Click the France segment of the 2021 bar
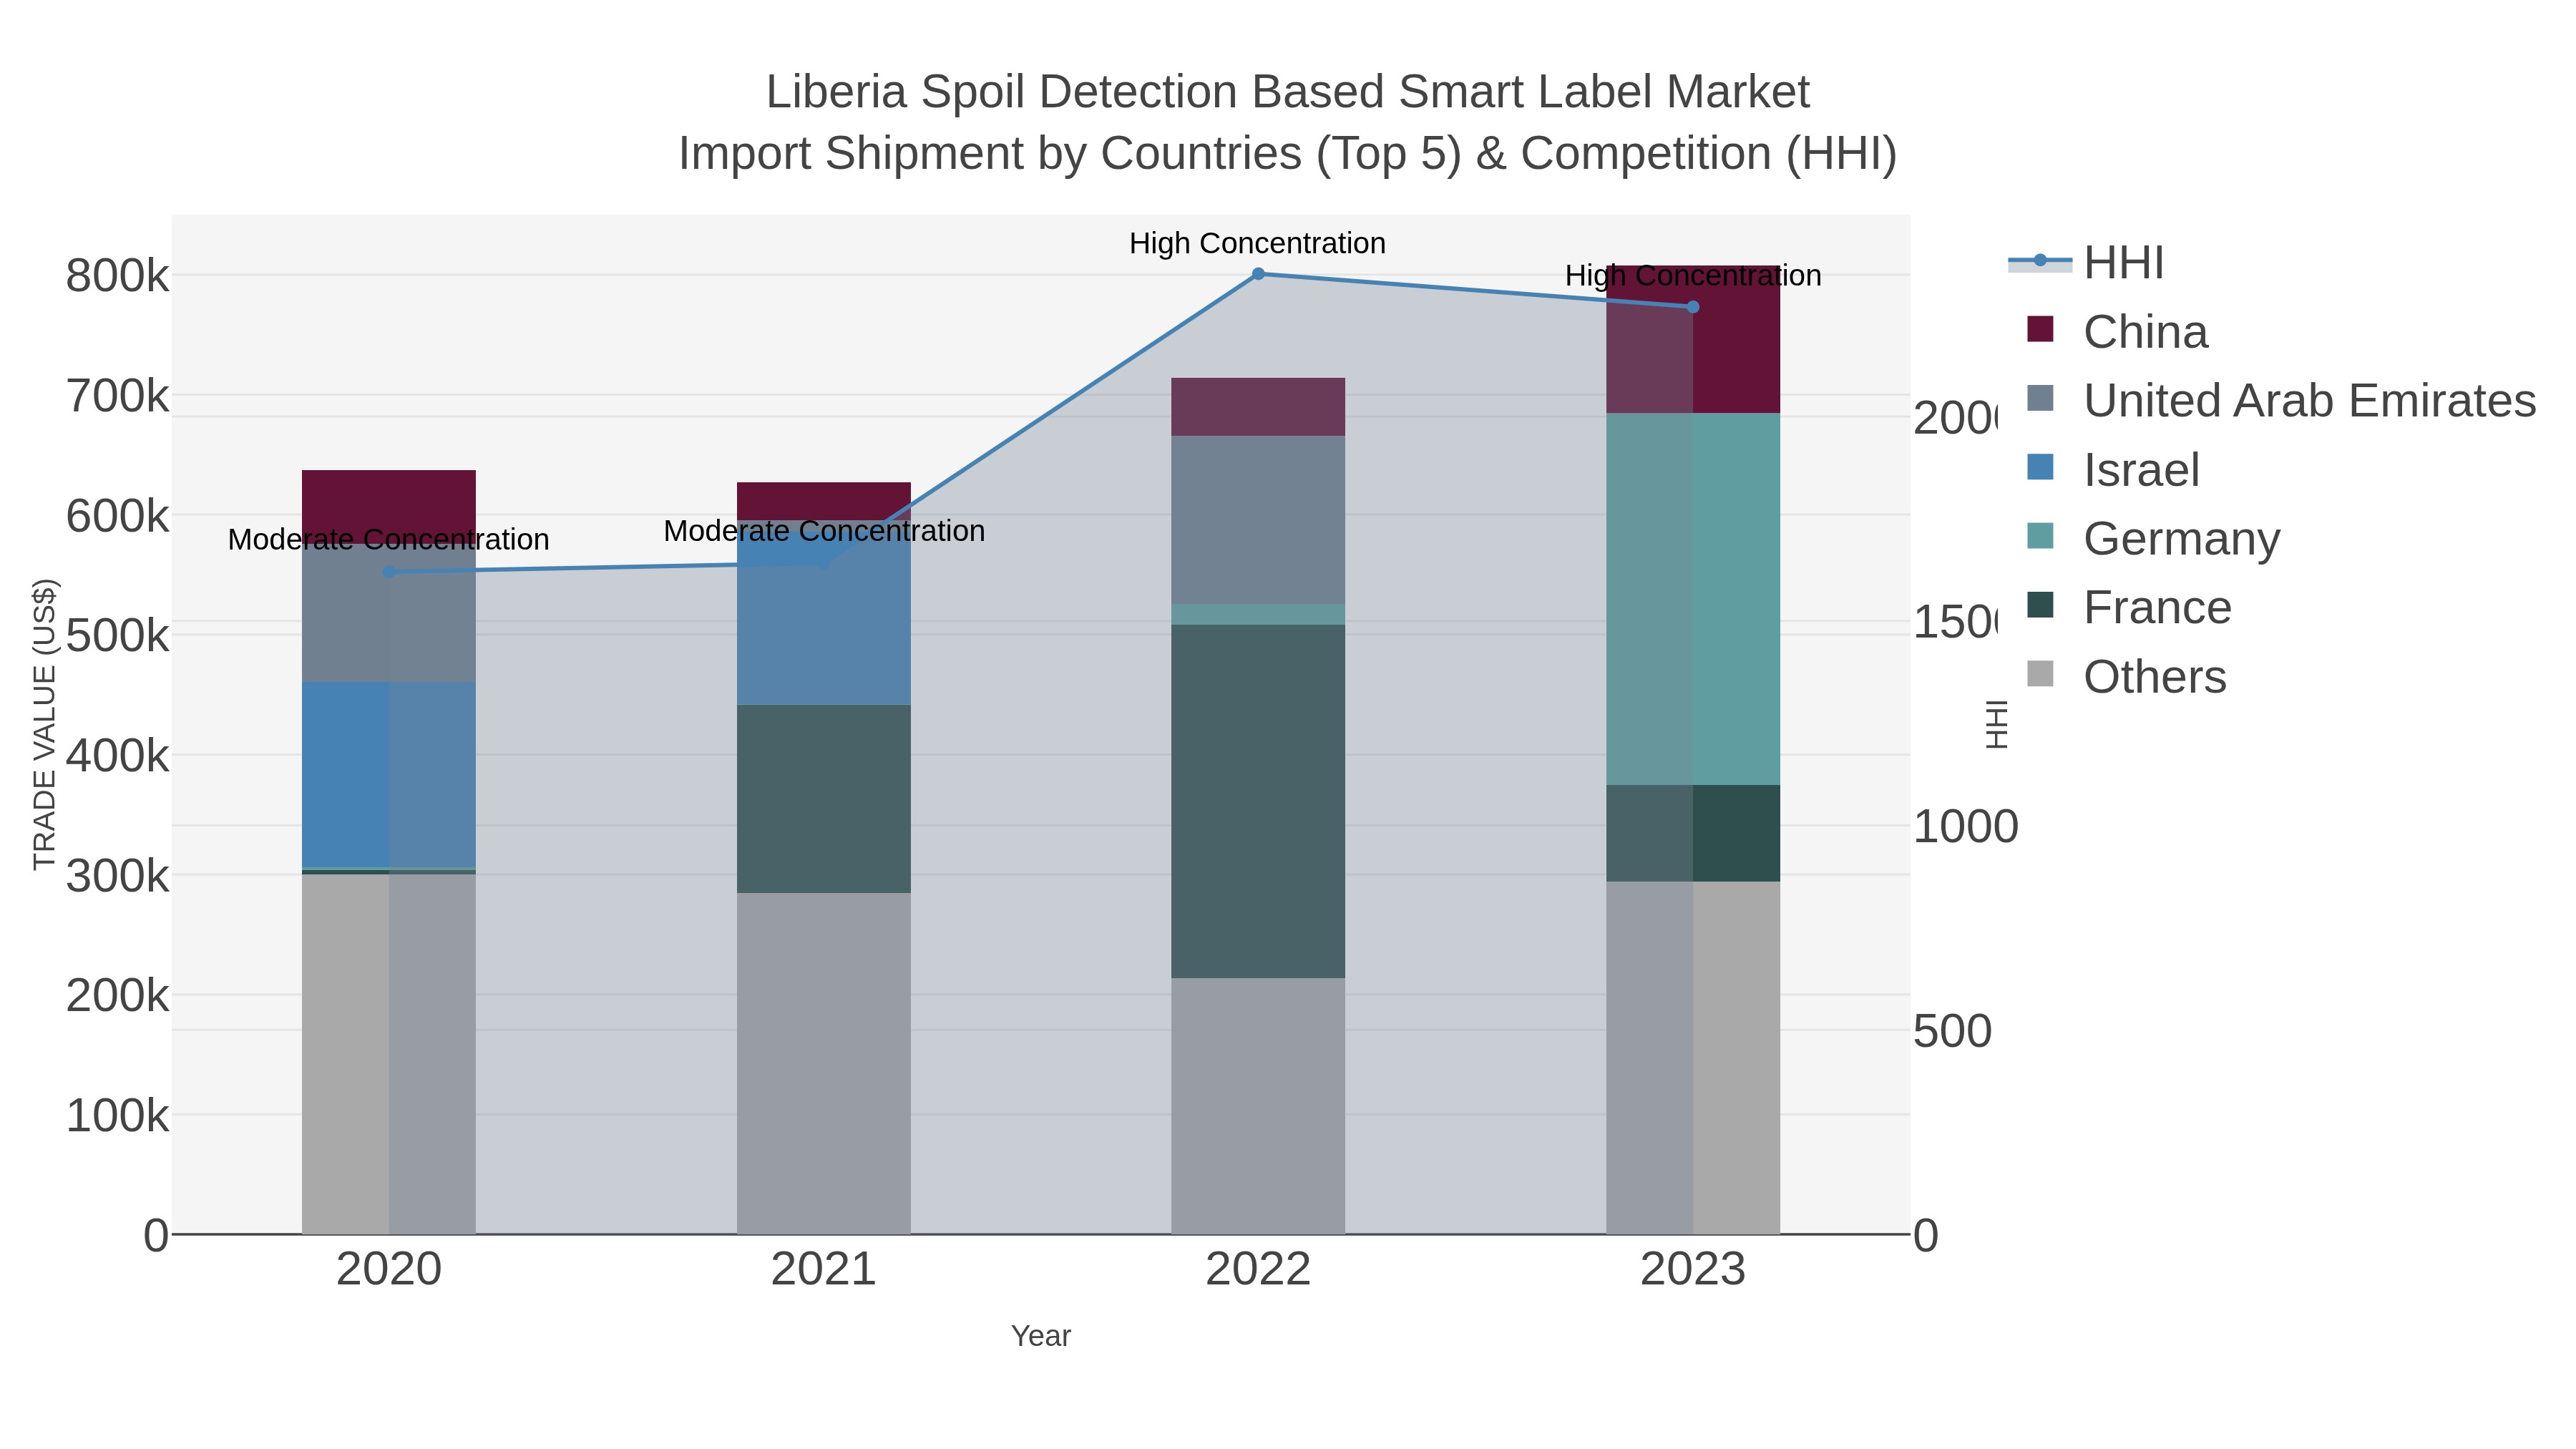The image size is (2576, 1449). (x=824, y=799)
